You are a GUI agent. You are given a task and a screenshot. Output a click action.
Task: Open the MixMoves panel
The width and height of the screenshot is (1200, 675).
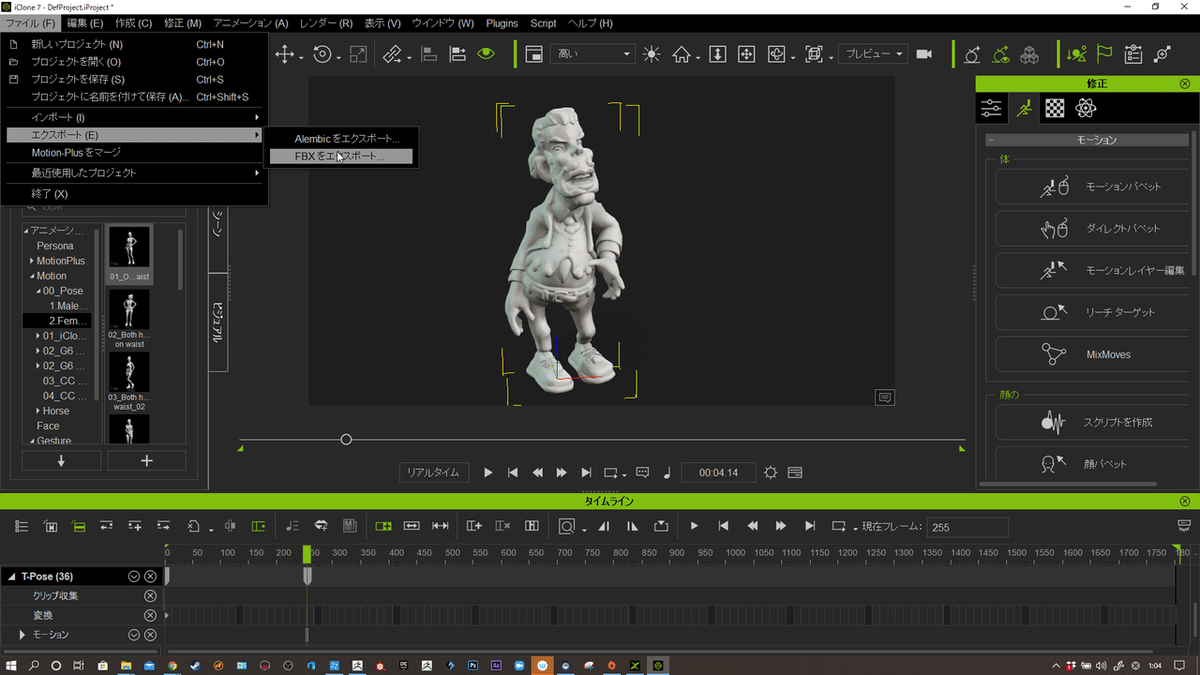1091,355
